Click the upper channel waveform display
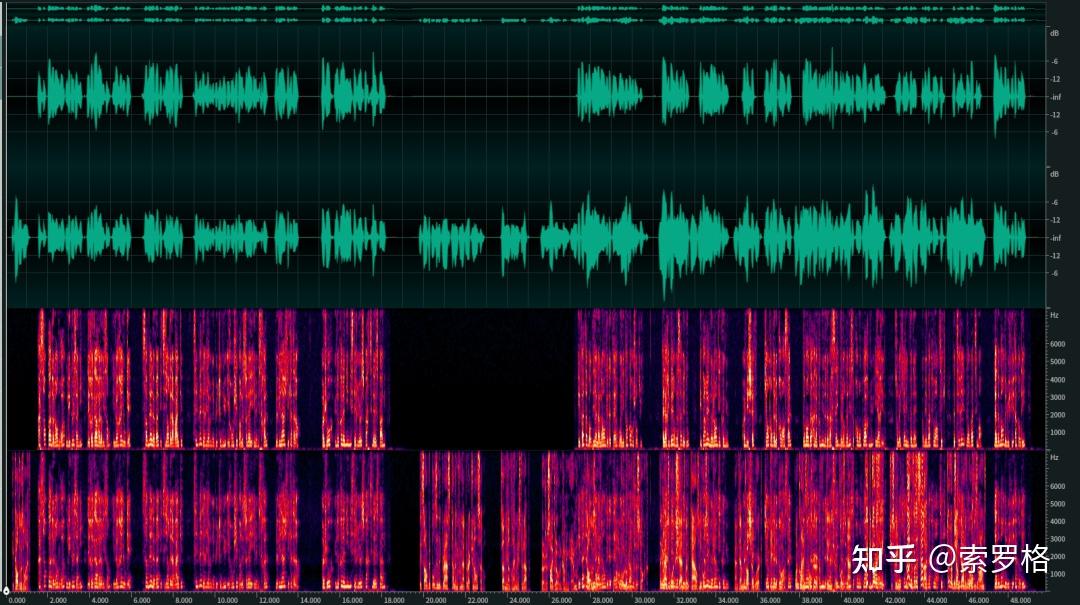This screenshot has width=1080, height=605. click(x=527, y=96)
